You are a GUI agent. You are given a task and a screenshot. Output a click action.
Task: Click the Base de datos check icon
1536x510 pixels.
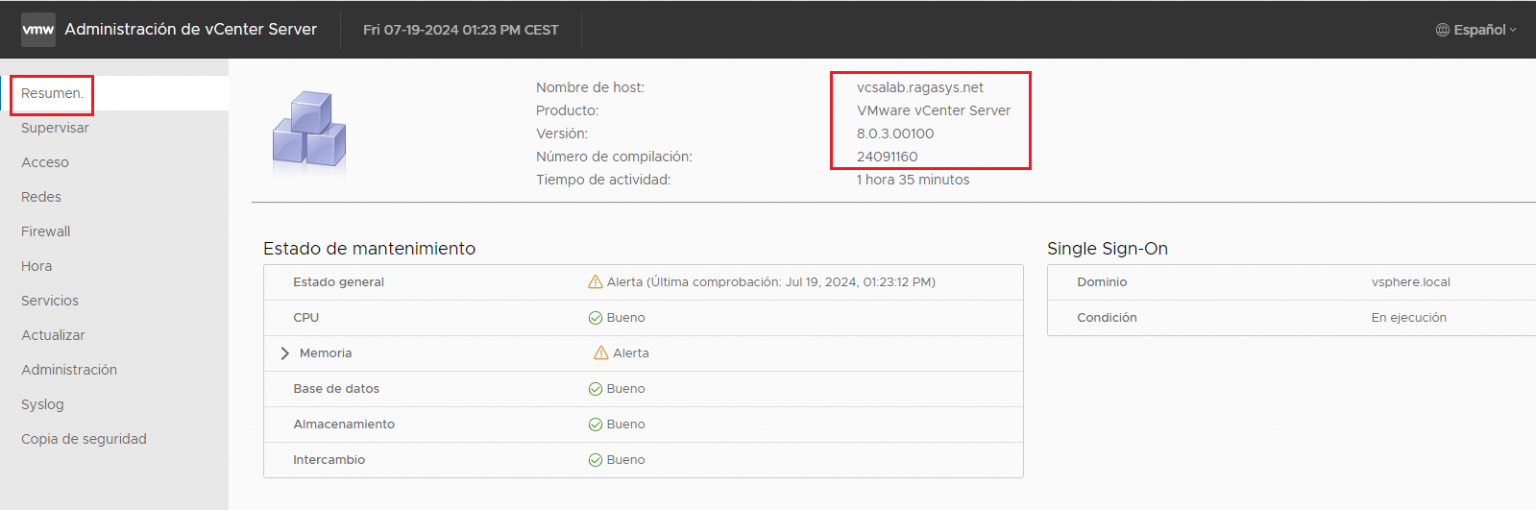[x=595, y=388]
